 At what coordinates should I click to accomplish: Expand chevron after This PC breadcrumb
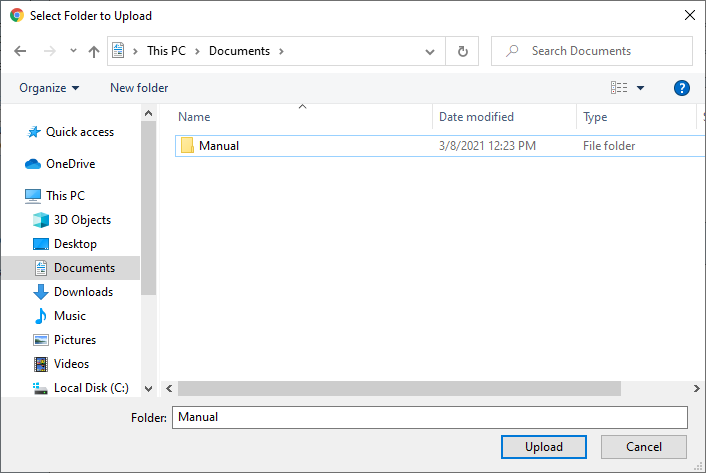tap(197, 51)
